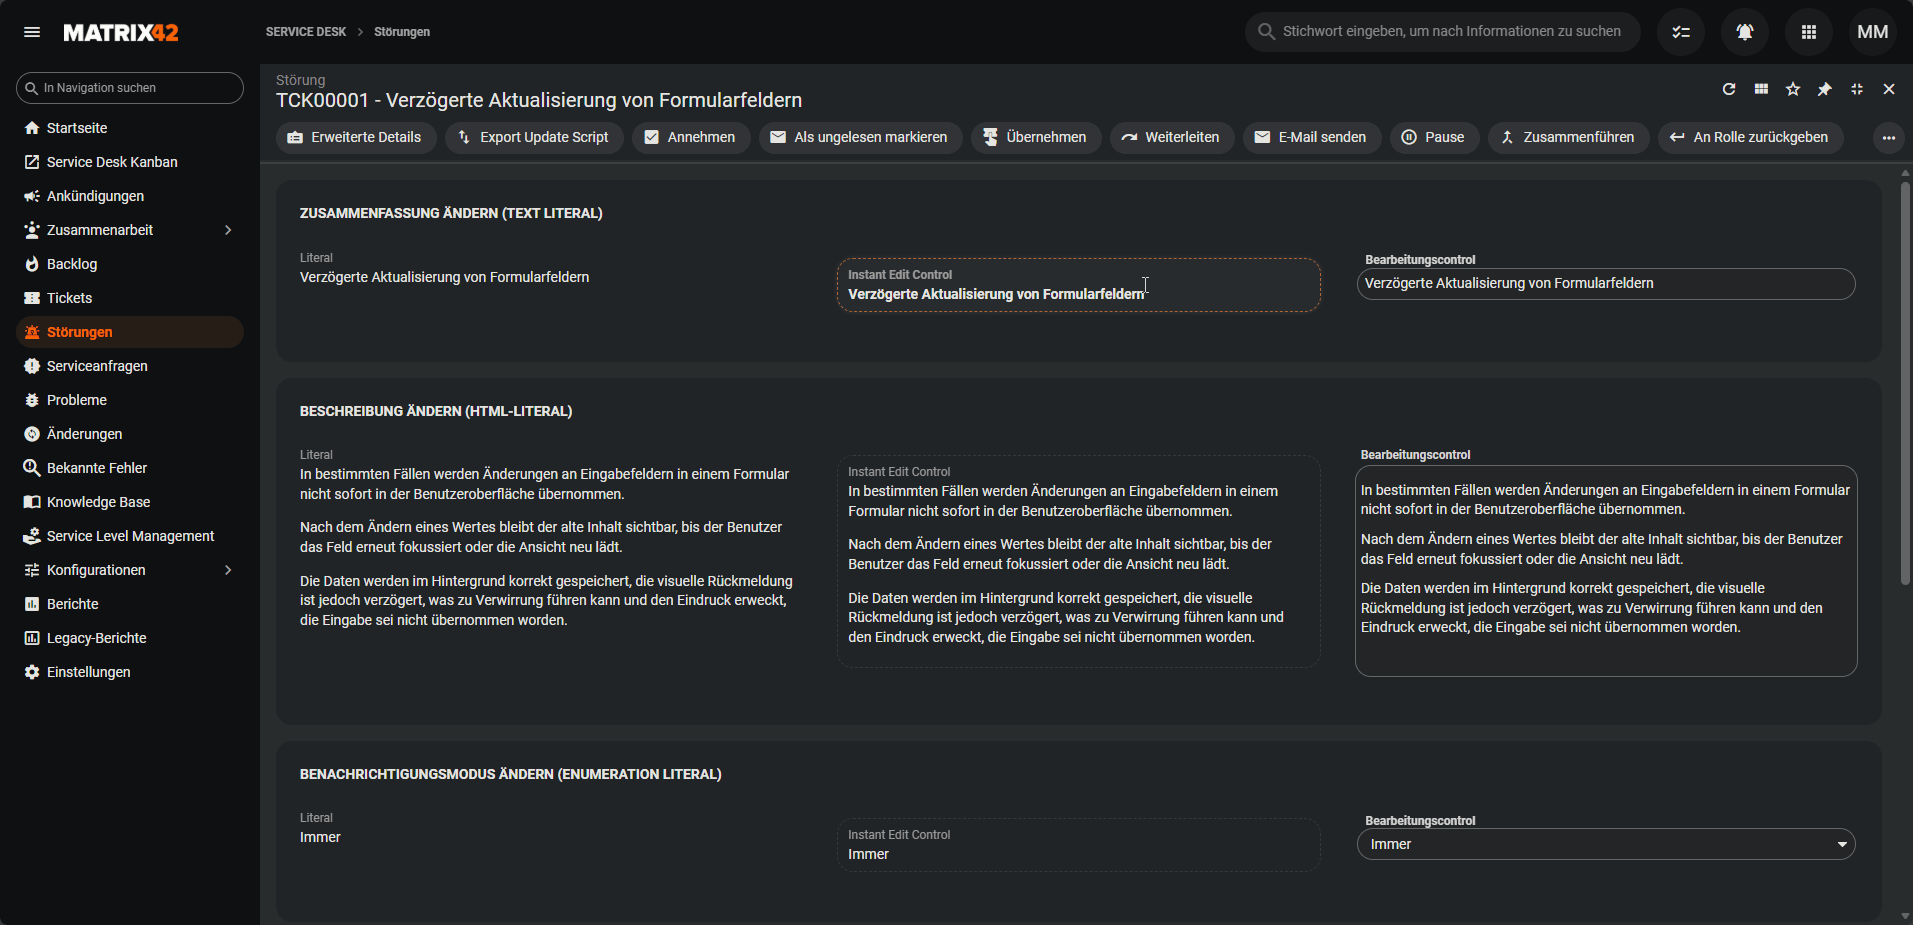Mark ticket as favorite with star icon
The width and height of the screenshot is (1913, 925).
[1793, 89]
